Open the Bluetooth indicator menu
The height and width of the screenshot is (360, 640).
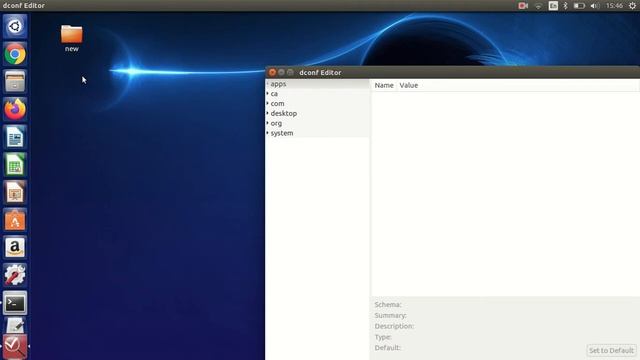pos(565,6)
